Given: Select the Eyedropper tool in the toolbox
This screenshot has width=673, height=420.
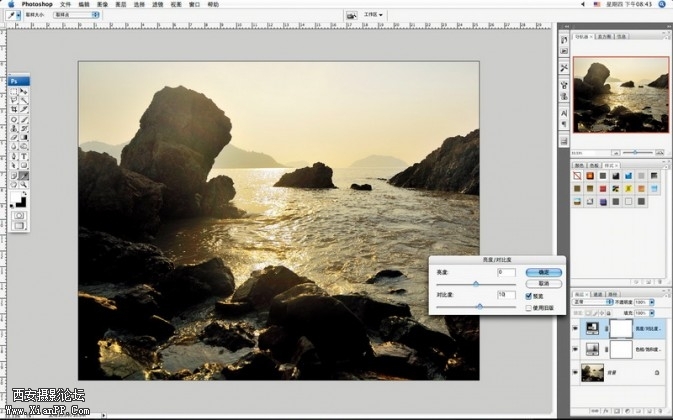Looking at the screenshot, I should tap(24, 175).
